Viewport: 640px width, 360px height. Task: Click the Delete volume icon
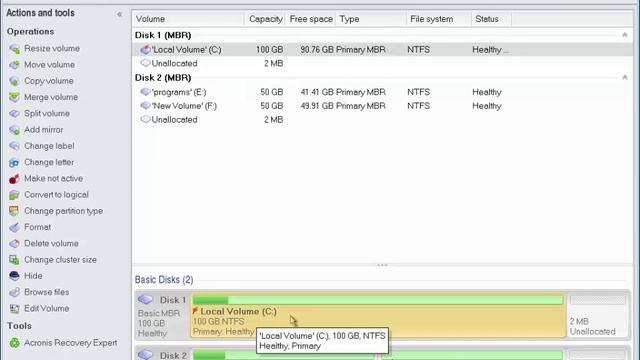[15, 244]
